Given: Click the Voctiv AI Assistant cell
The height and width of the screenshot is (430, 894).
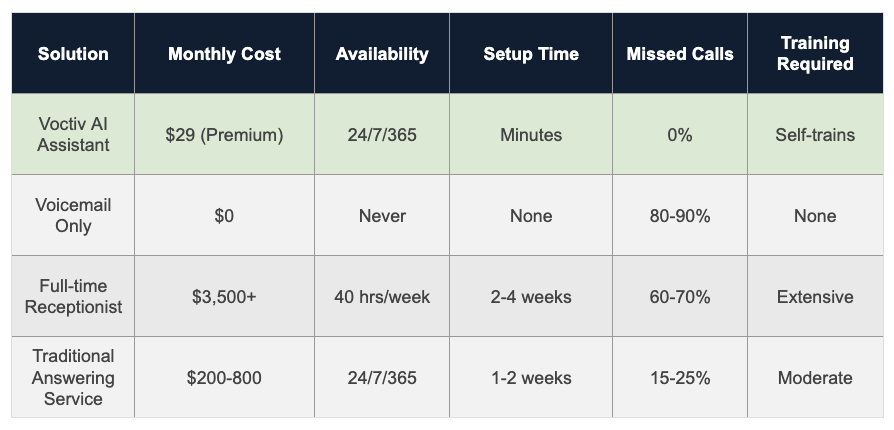Looking at the screenshot, I should click(x=73, y=134).
